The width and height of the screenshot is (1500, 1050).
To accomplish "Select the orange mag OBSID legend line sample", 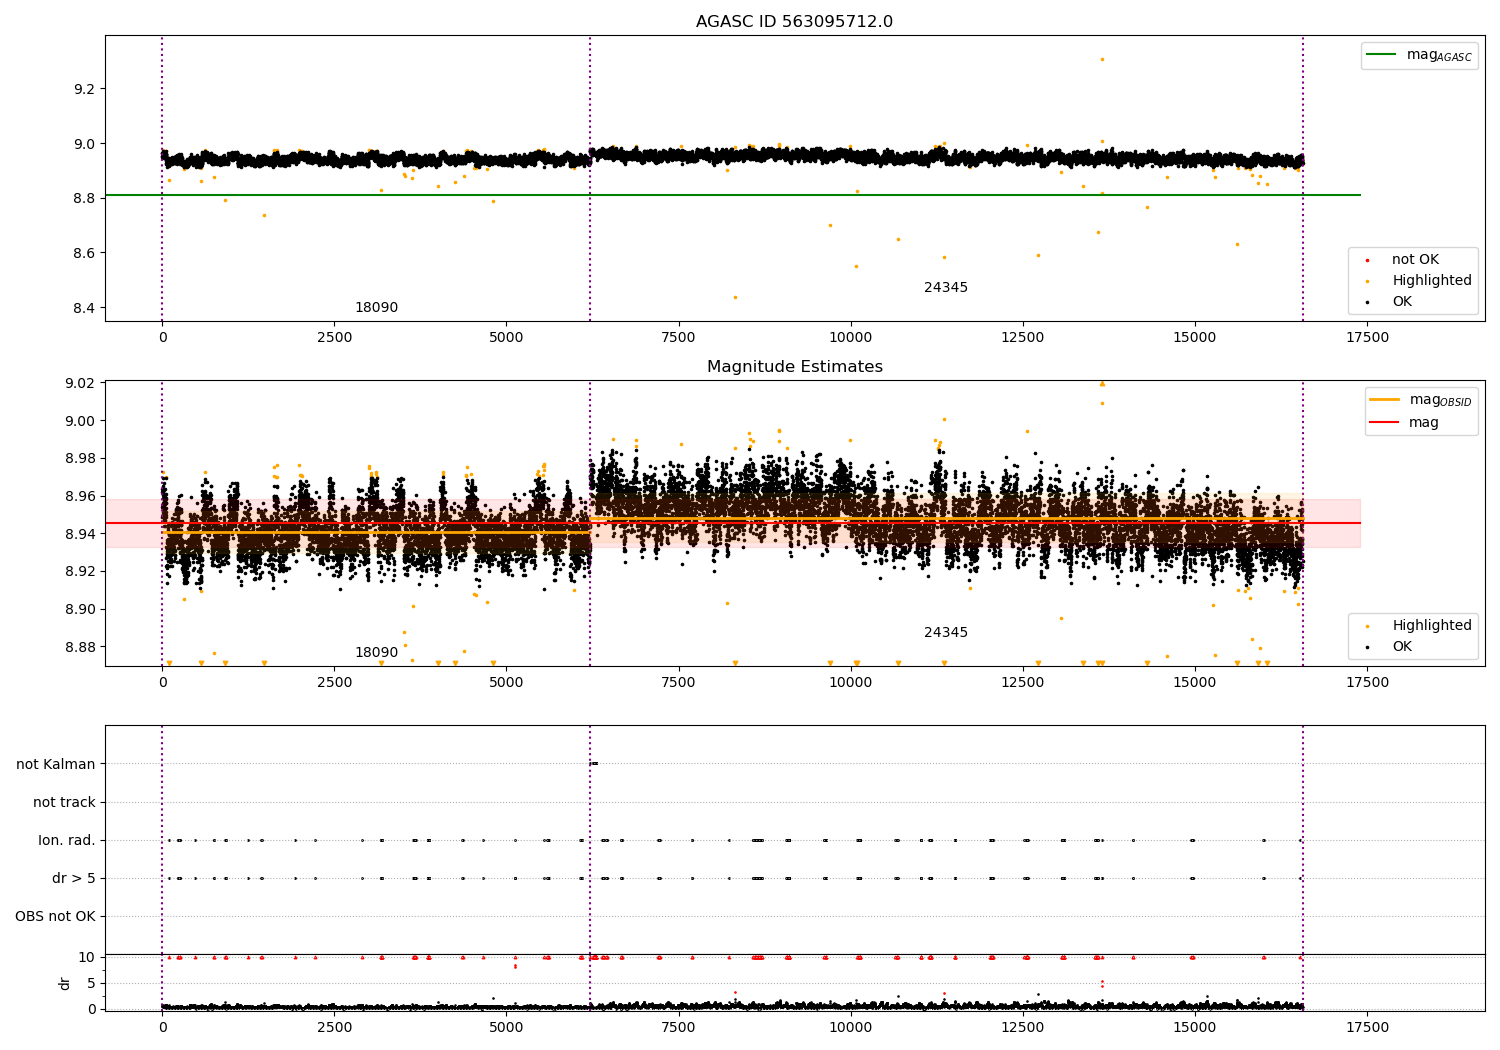I will point(1385,400).
